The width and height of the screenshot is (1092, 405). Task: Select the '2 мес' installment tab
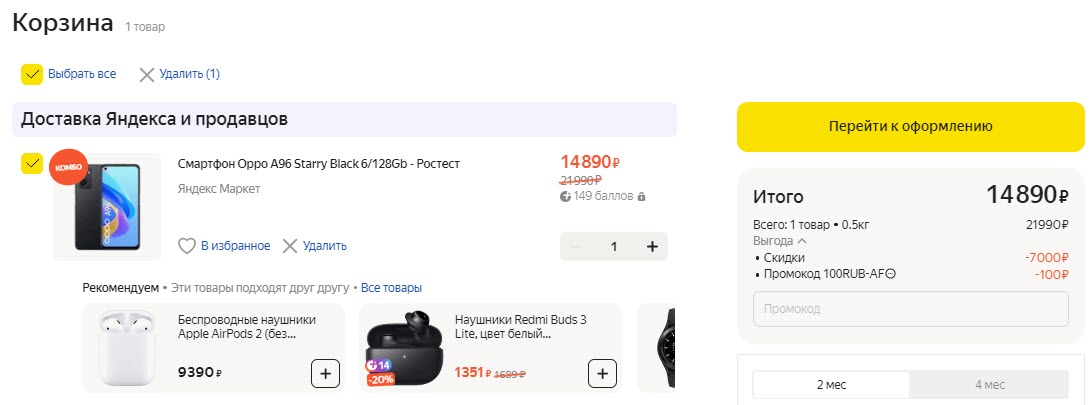coord(832,385)
